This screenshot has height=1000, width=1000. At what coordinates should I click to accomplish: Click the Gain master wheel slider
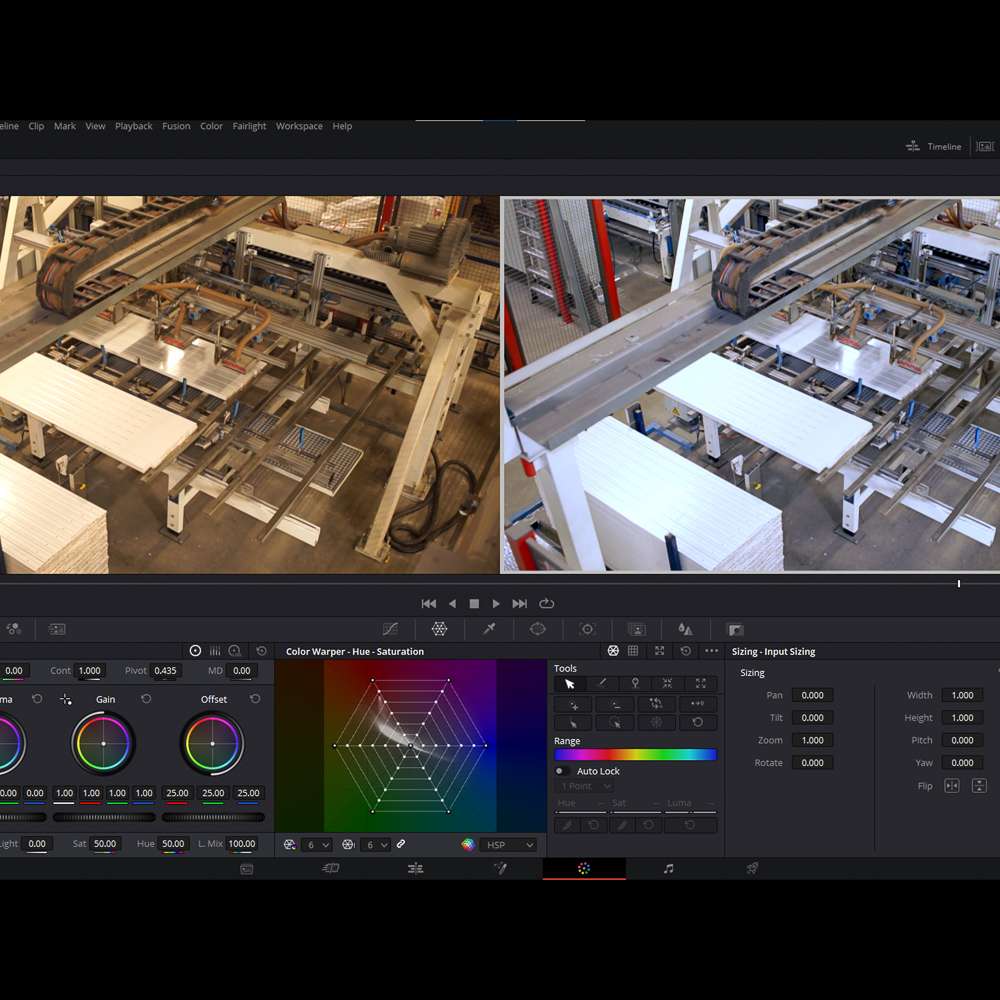[104, 817]
